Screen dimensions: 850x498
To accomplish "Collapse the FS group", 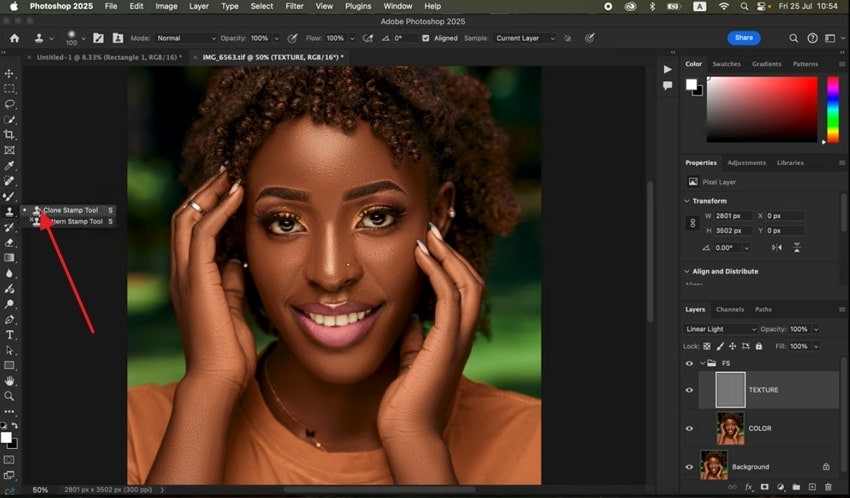I will 703,363.
